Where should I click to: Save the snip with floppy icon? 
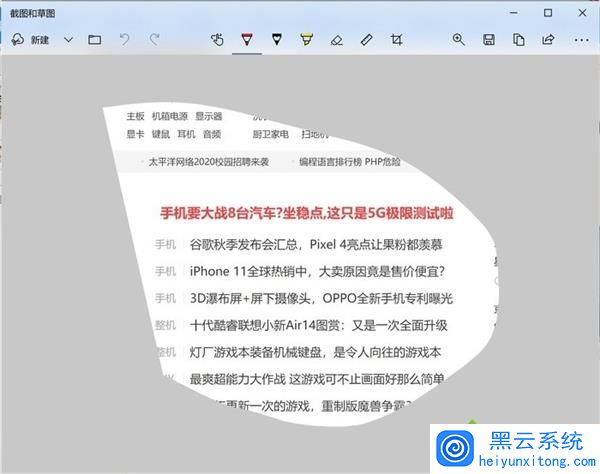[489, 40]
